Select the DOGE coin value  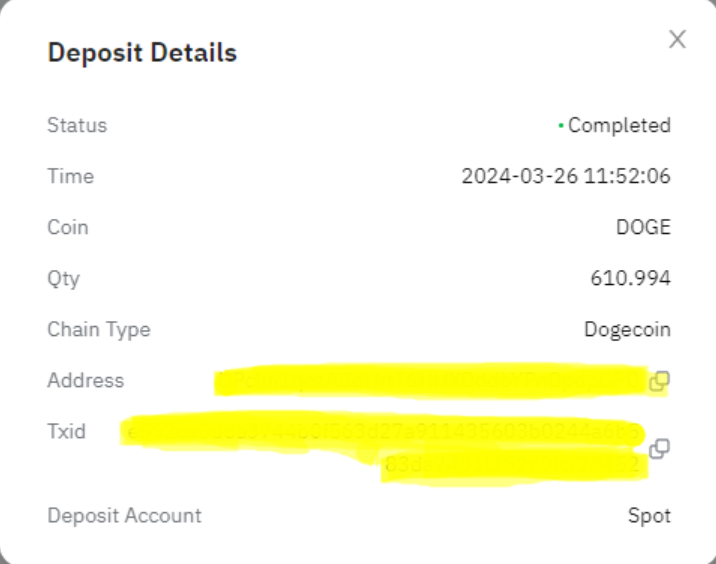tap(643, 228)
